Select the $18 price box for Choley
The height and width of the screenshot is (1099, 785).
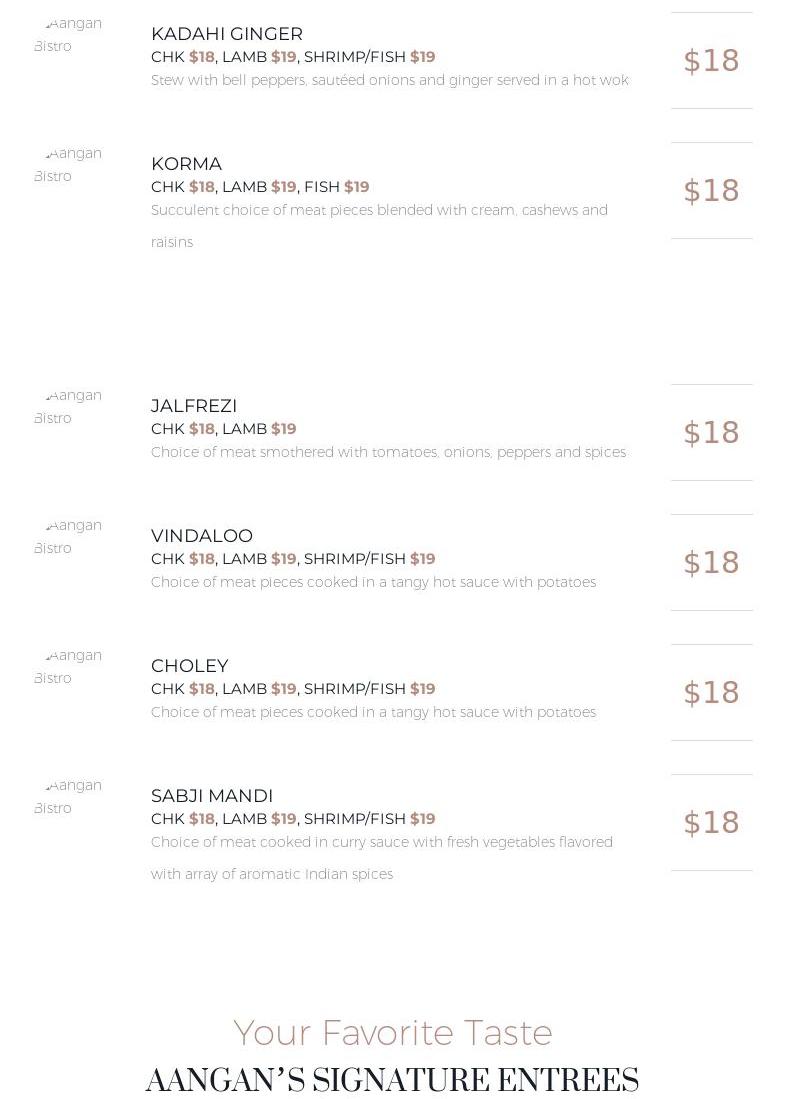(x=711, y=693)
